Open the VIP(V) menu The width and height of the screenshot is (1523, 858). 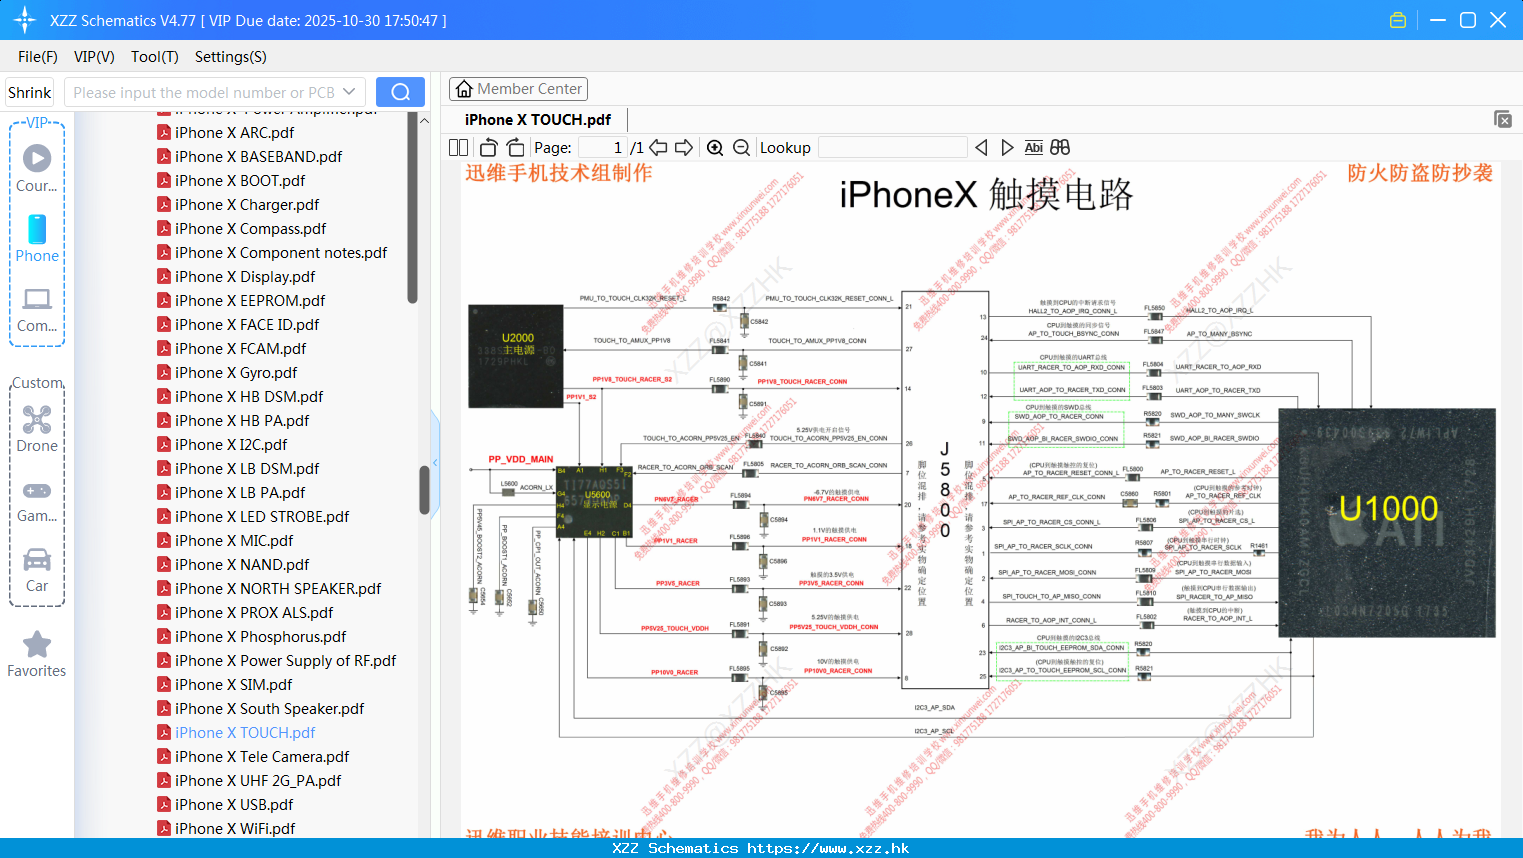coord(94,57)
